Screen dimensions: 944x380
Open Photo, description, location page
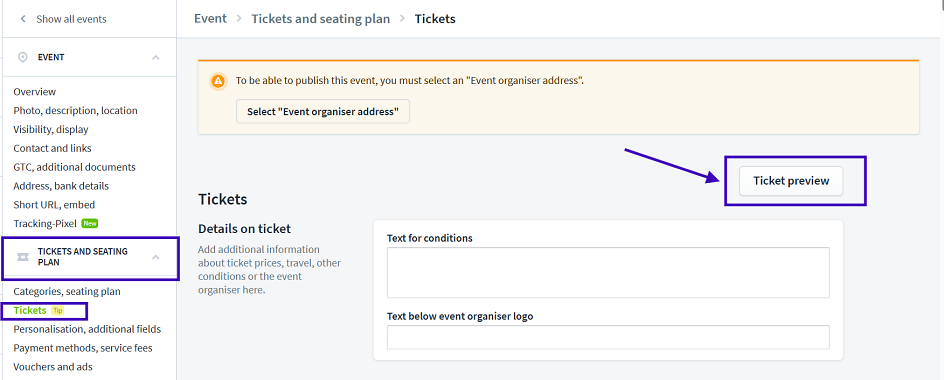click(75, 110)
